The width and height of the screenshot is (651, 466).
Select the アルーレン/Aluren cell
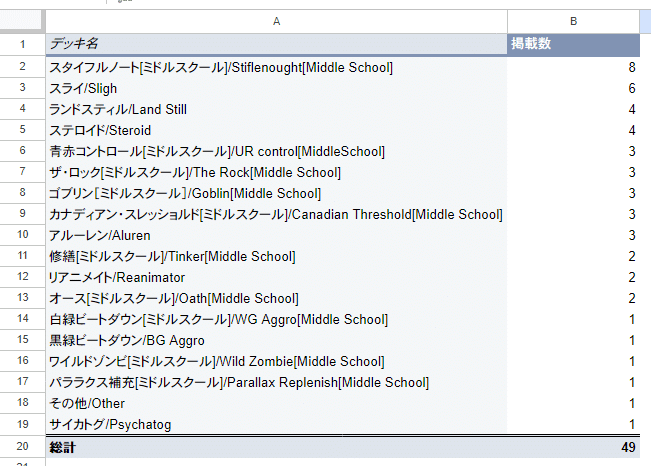[277, 235]
